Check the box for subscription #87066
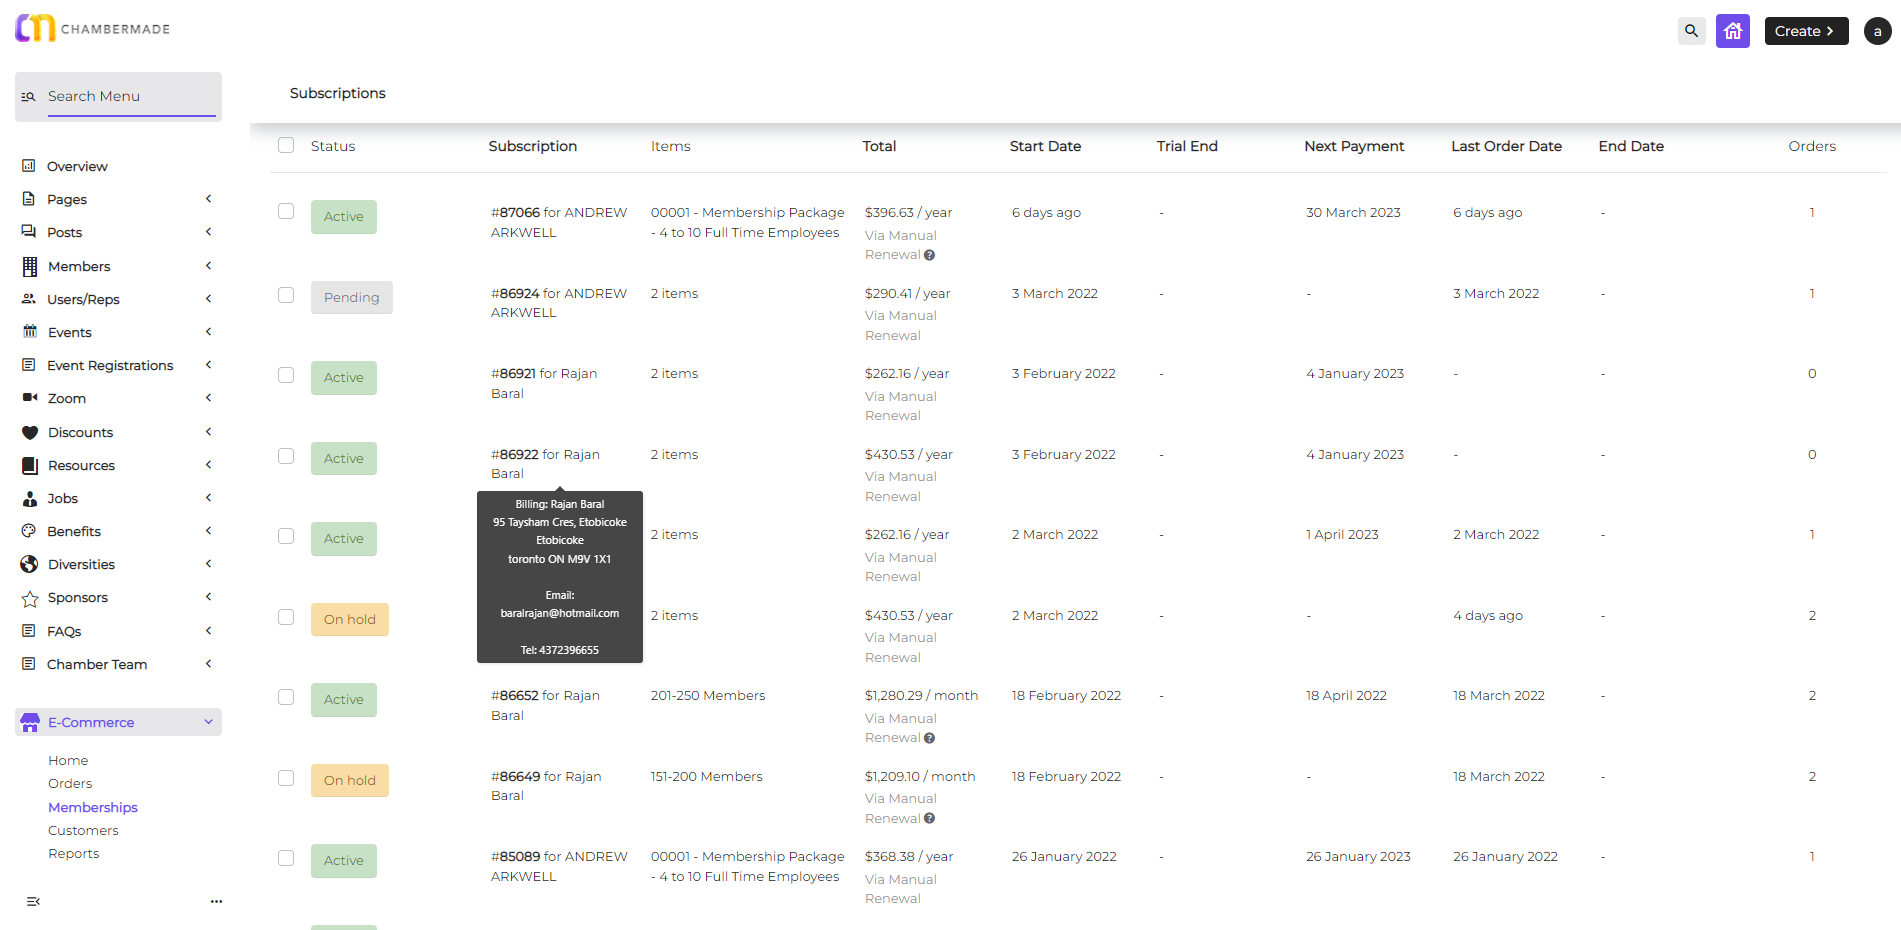The width and height of the screenshot is (1901, 930). (286, 211)
